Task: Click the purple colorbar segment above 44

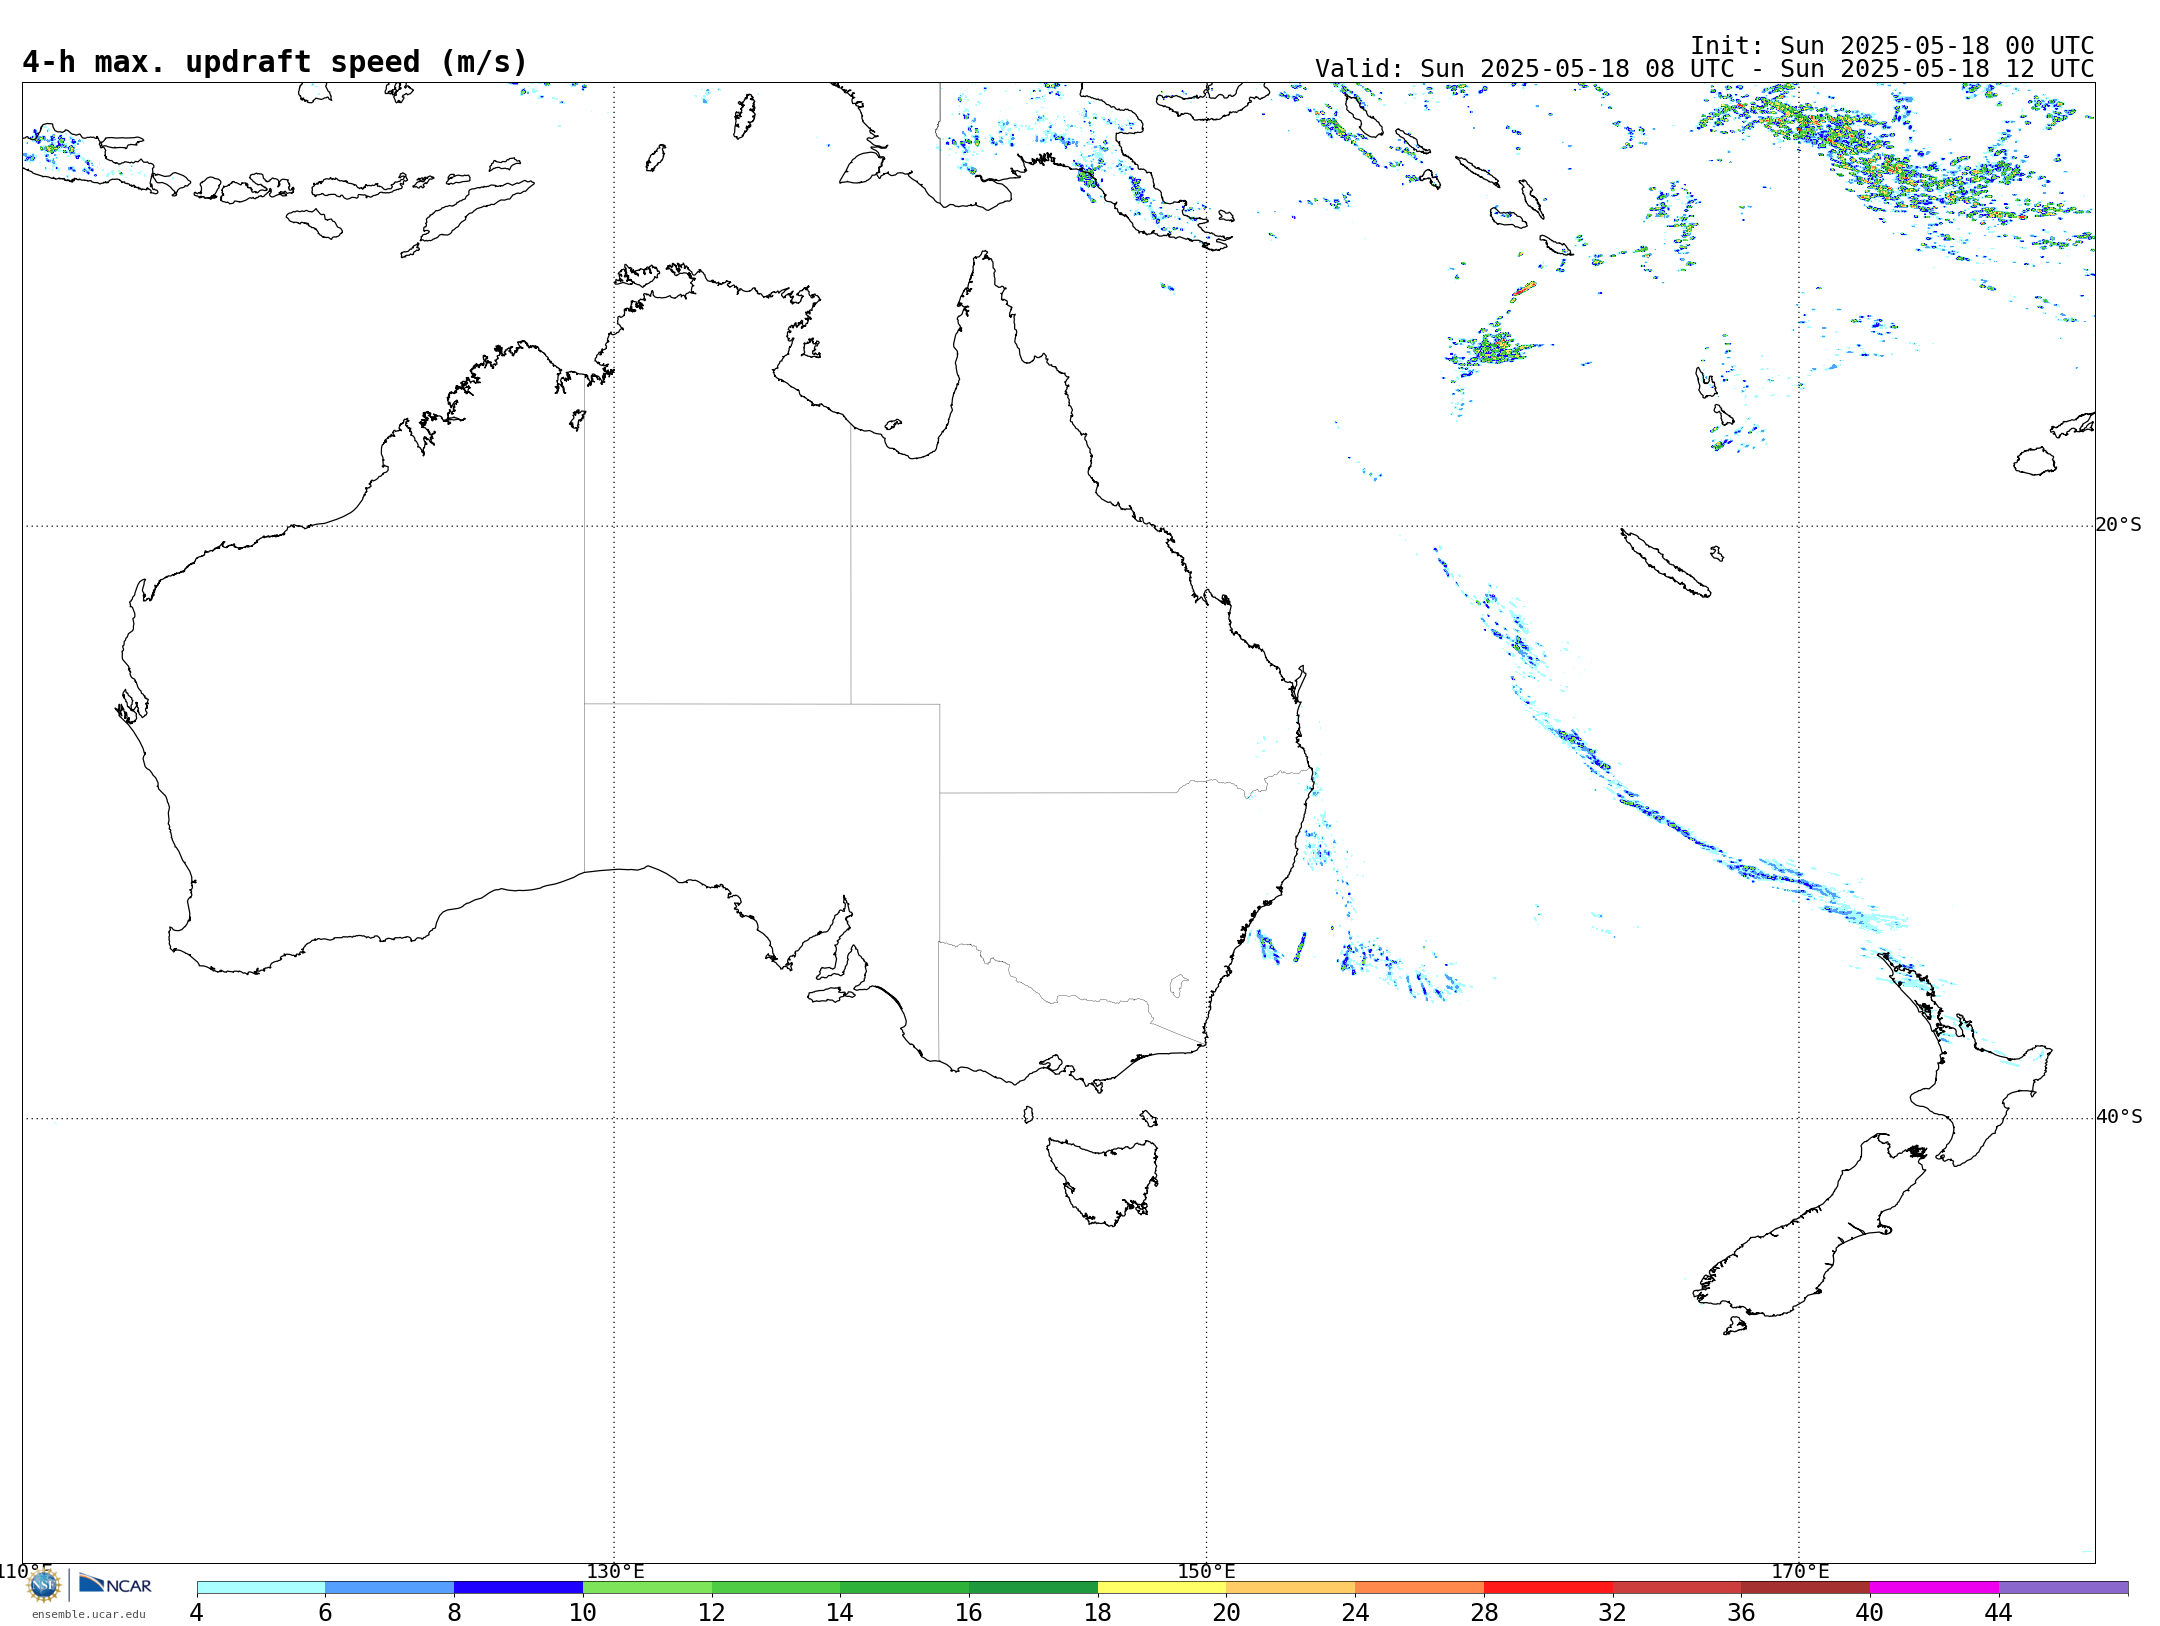Action: pos(2063,1588)
